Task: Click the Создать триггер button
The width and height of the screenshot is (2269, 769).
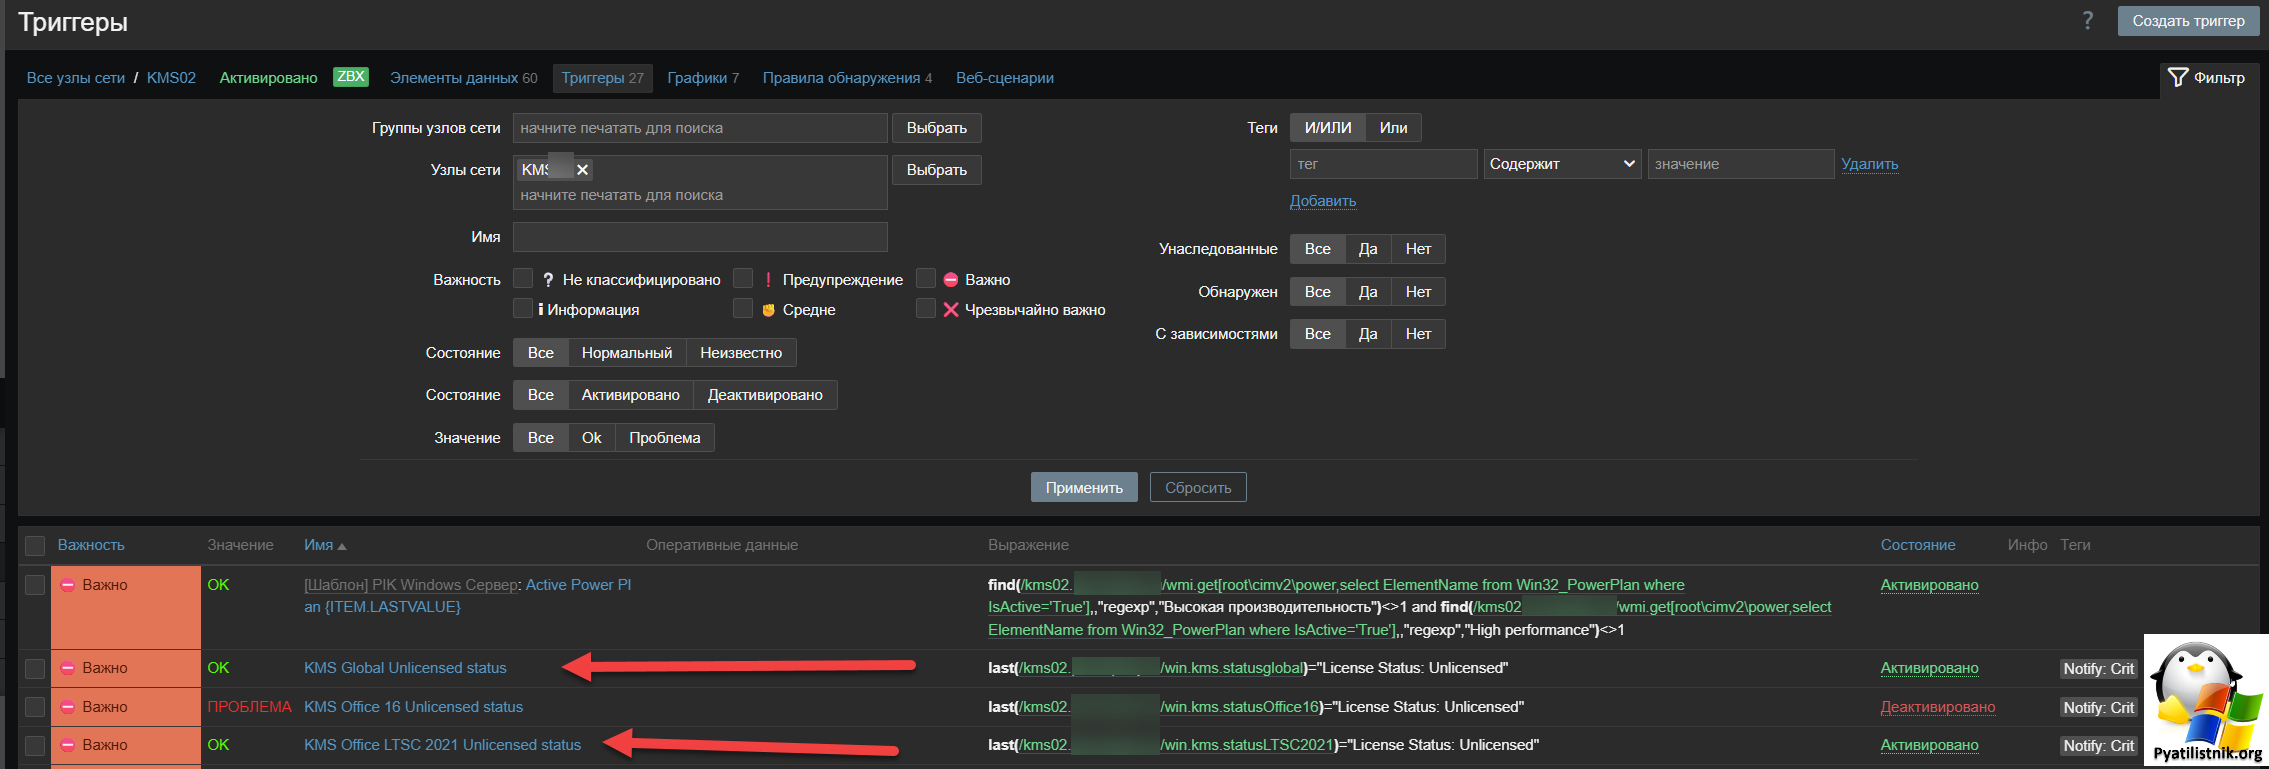Action: click(2188, 21)
